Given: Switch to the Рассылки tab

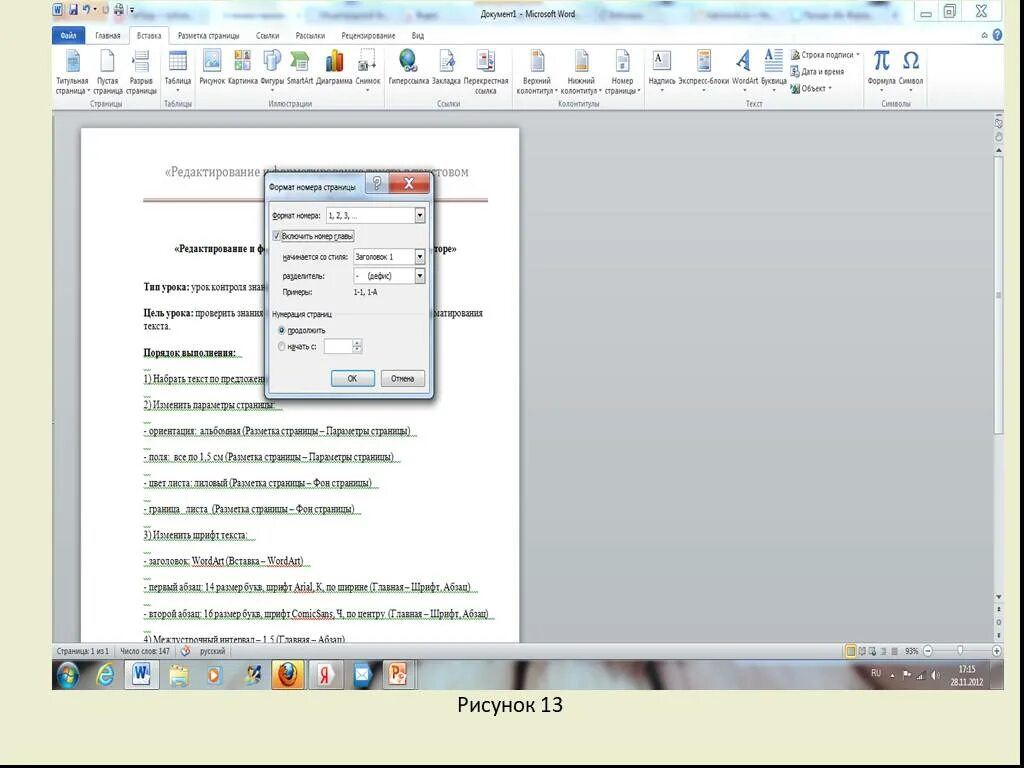Looking at the screenshot, I should point(310,36).
